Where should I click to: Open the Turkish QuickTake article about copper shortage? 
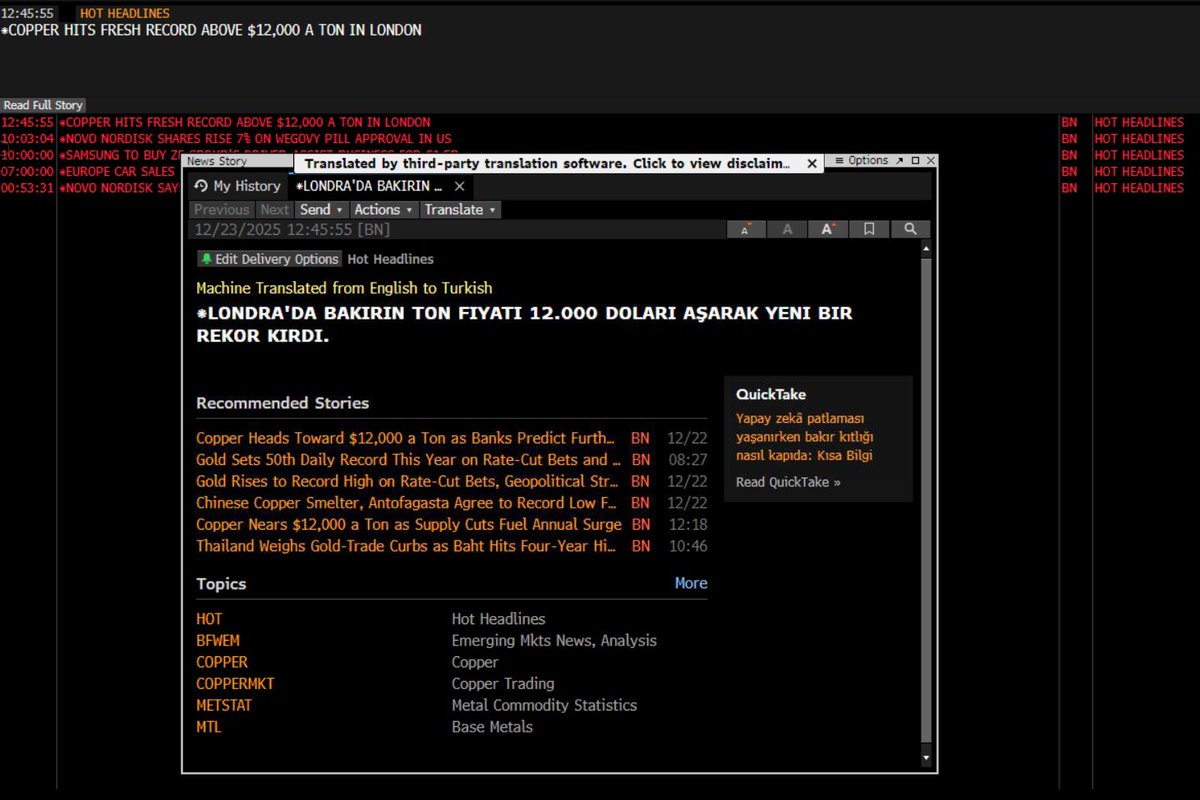[805, 437]
